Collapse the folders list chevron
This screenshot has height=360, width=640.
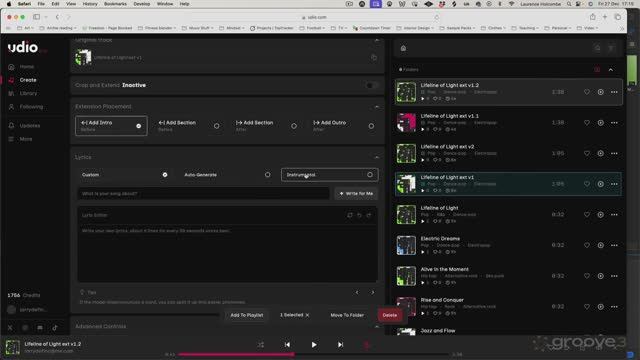pyautogui.click(x=611, y=70)
